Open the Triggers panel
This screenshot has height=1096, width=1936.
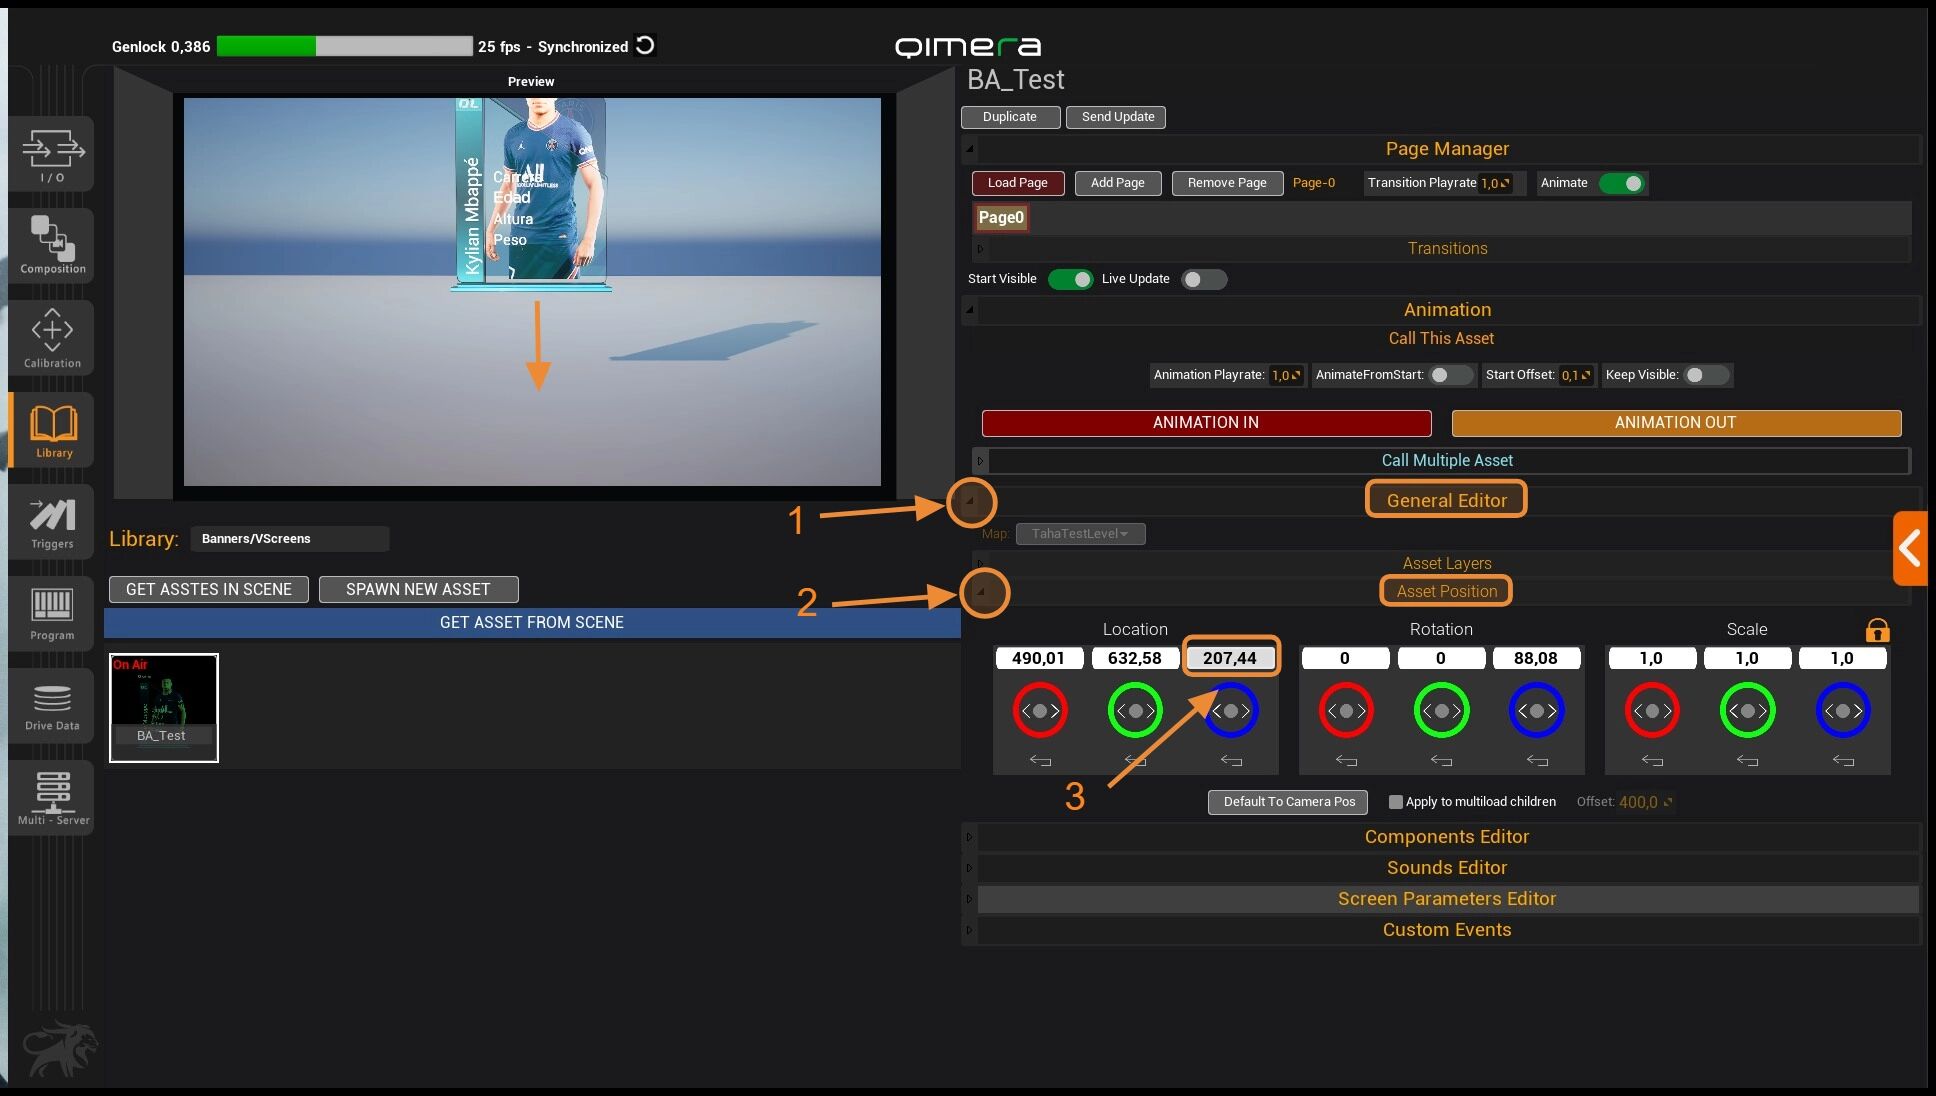pyautogui.click(x=52, y=522)
